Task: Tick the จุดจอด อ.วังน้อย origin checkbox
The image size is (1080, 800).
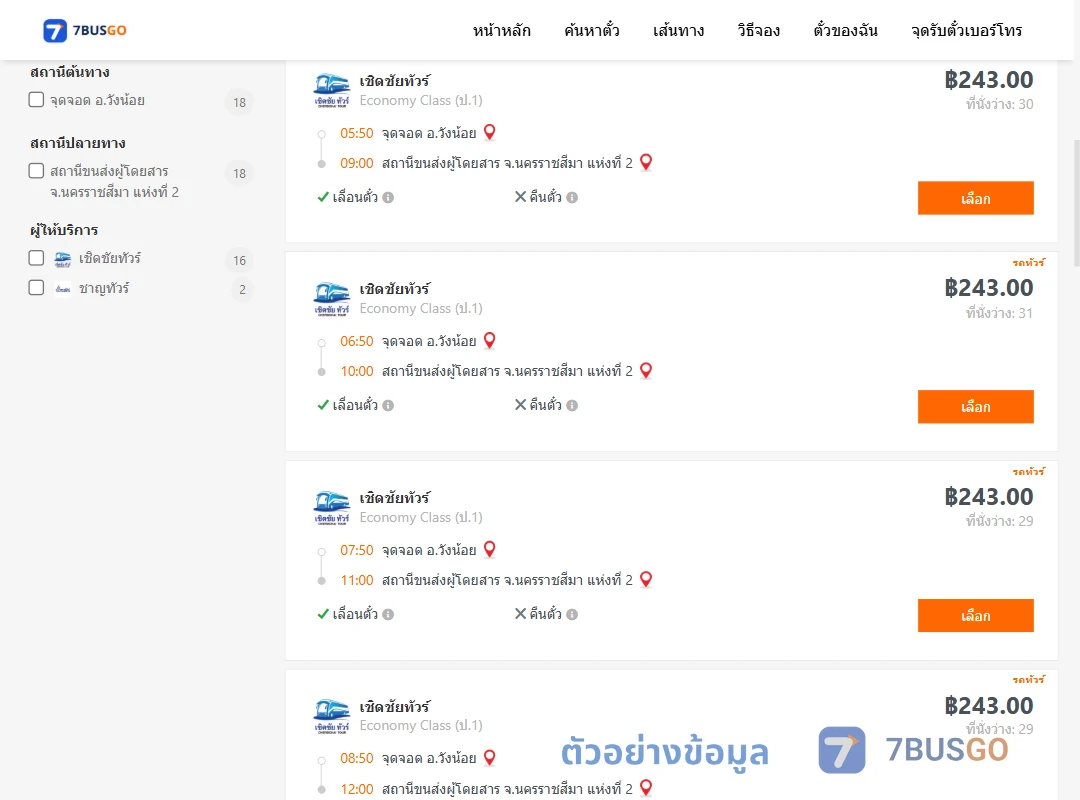Action: pyautogui.click(x=37, y=99)
